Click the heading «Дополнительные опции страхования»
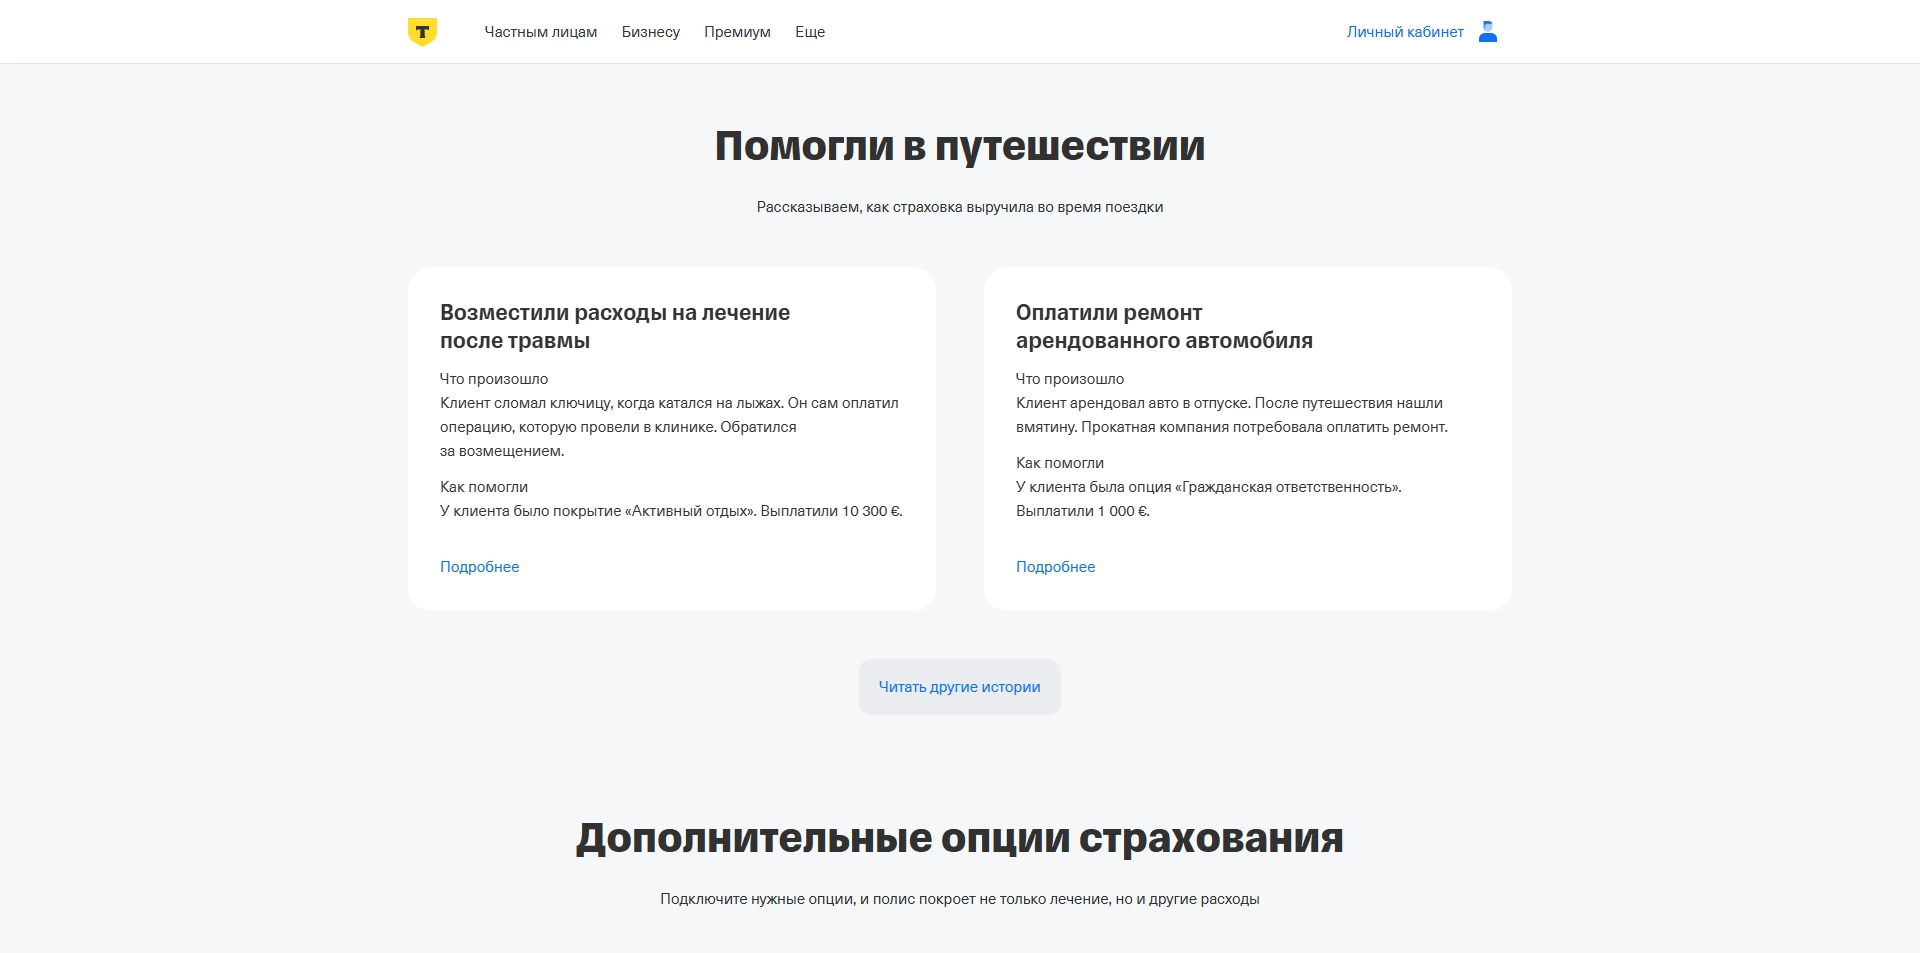This screenshot has width=1920, height=953. (x=959, y=838)
